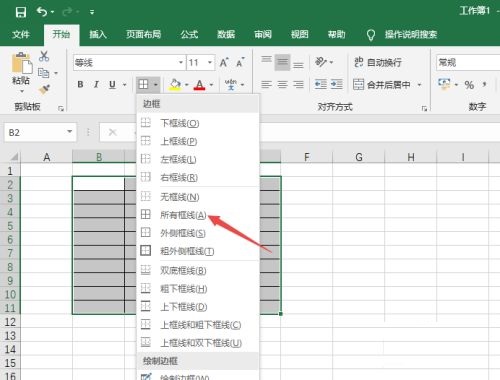Open the phonetic guide wén button
500x380 pixels.
231,85
